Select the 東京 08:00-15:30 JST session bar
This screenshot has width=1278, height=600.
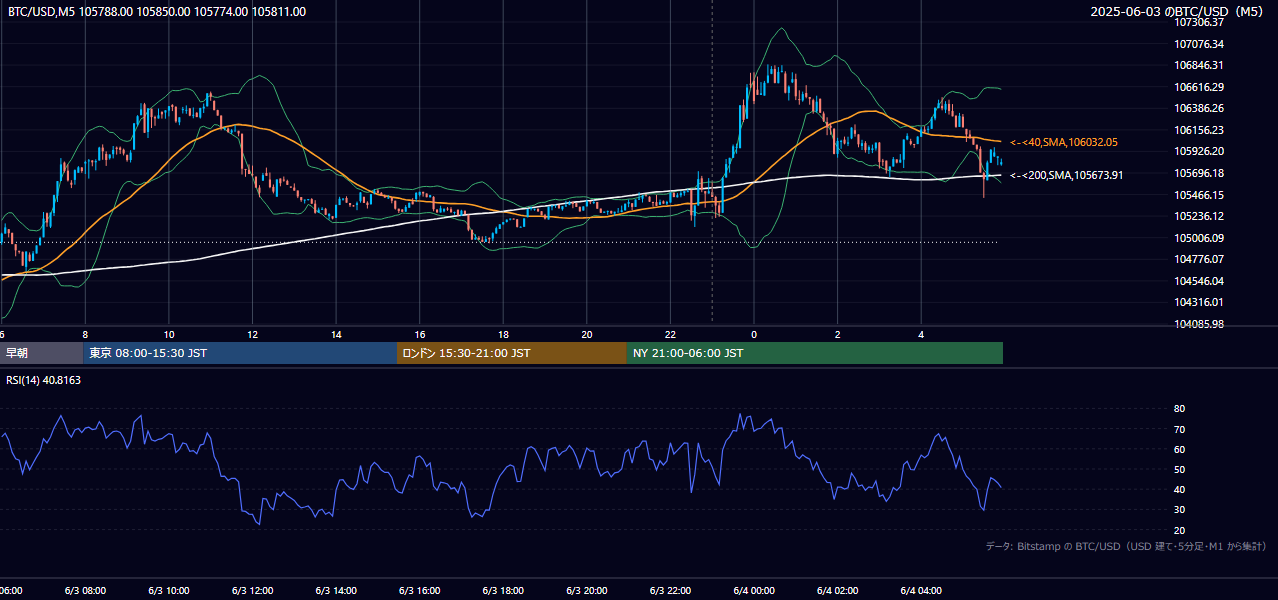[x=240, y=353]
